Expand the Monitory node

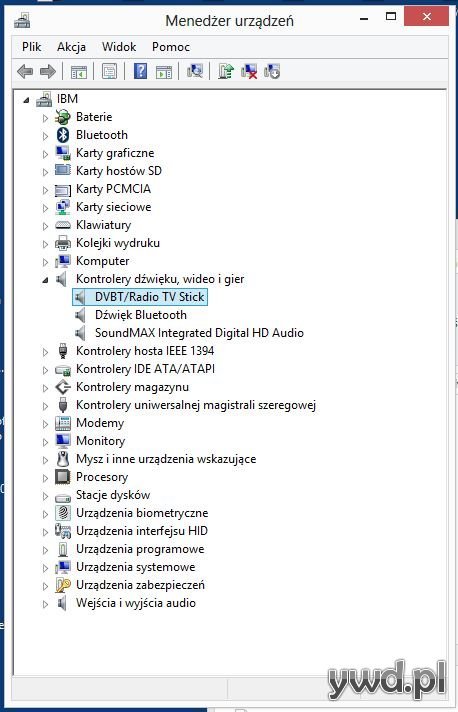[45, 442]
